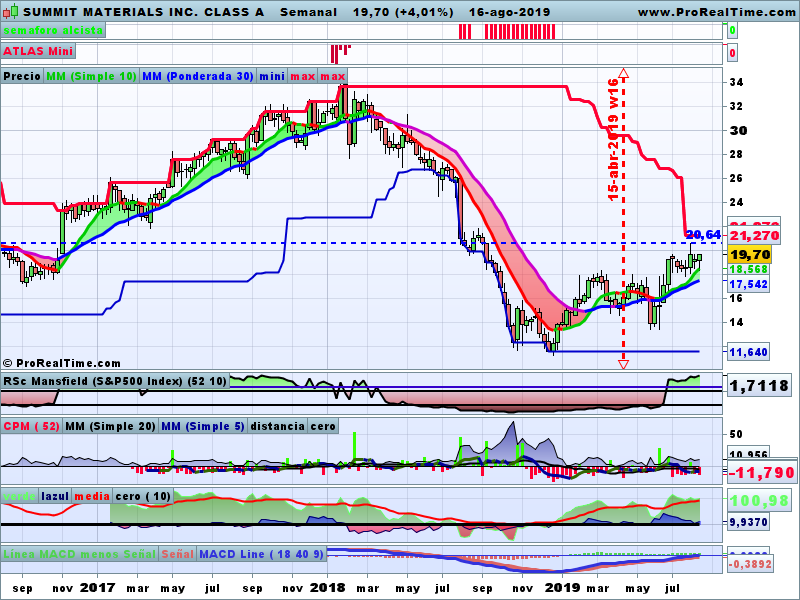800x600 pixels.
Task: Click the red 0 value of ATLAS Mini
Action: 732,53
